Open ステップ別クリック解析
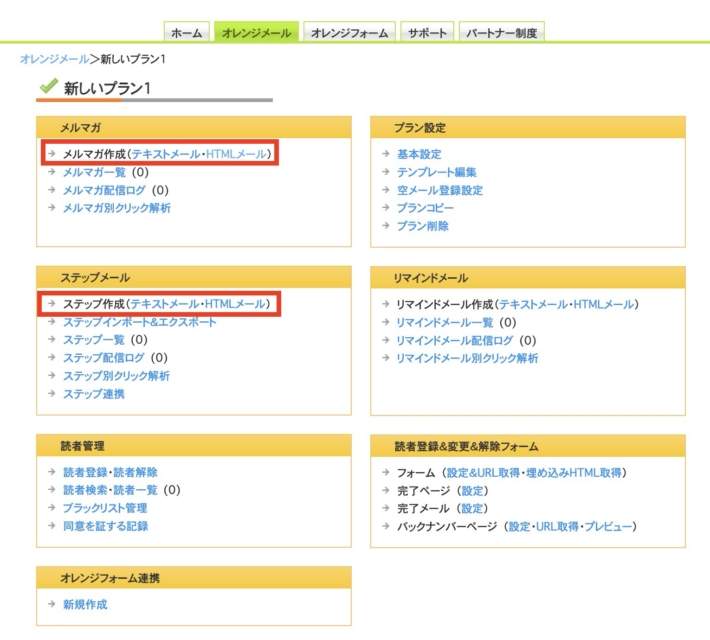 pyautogui.click(x=116, y=376)
